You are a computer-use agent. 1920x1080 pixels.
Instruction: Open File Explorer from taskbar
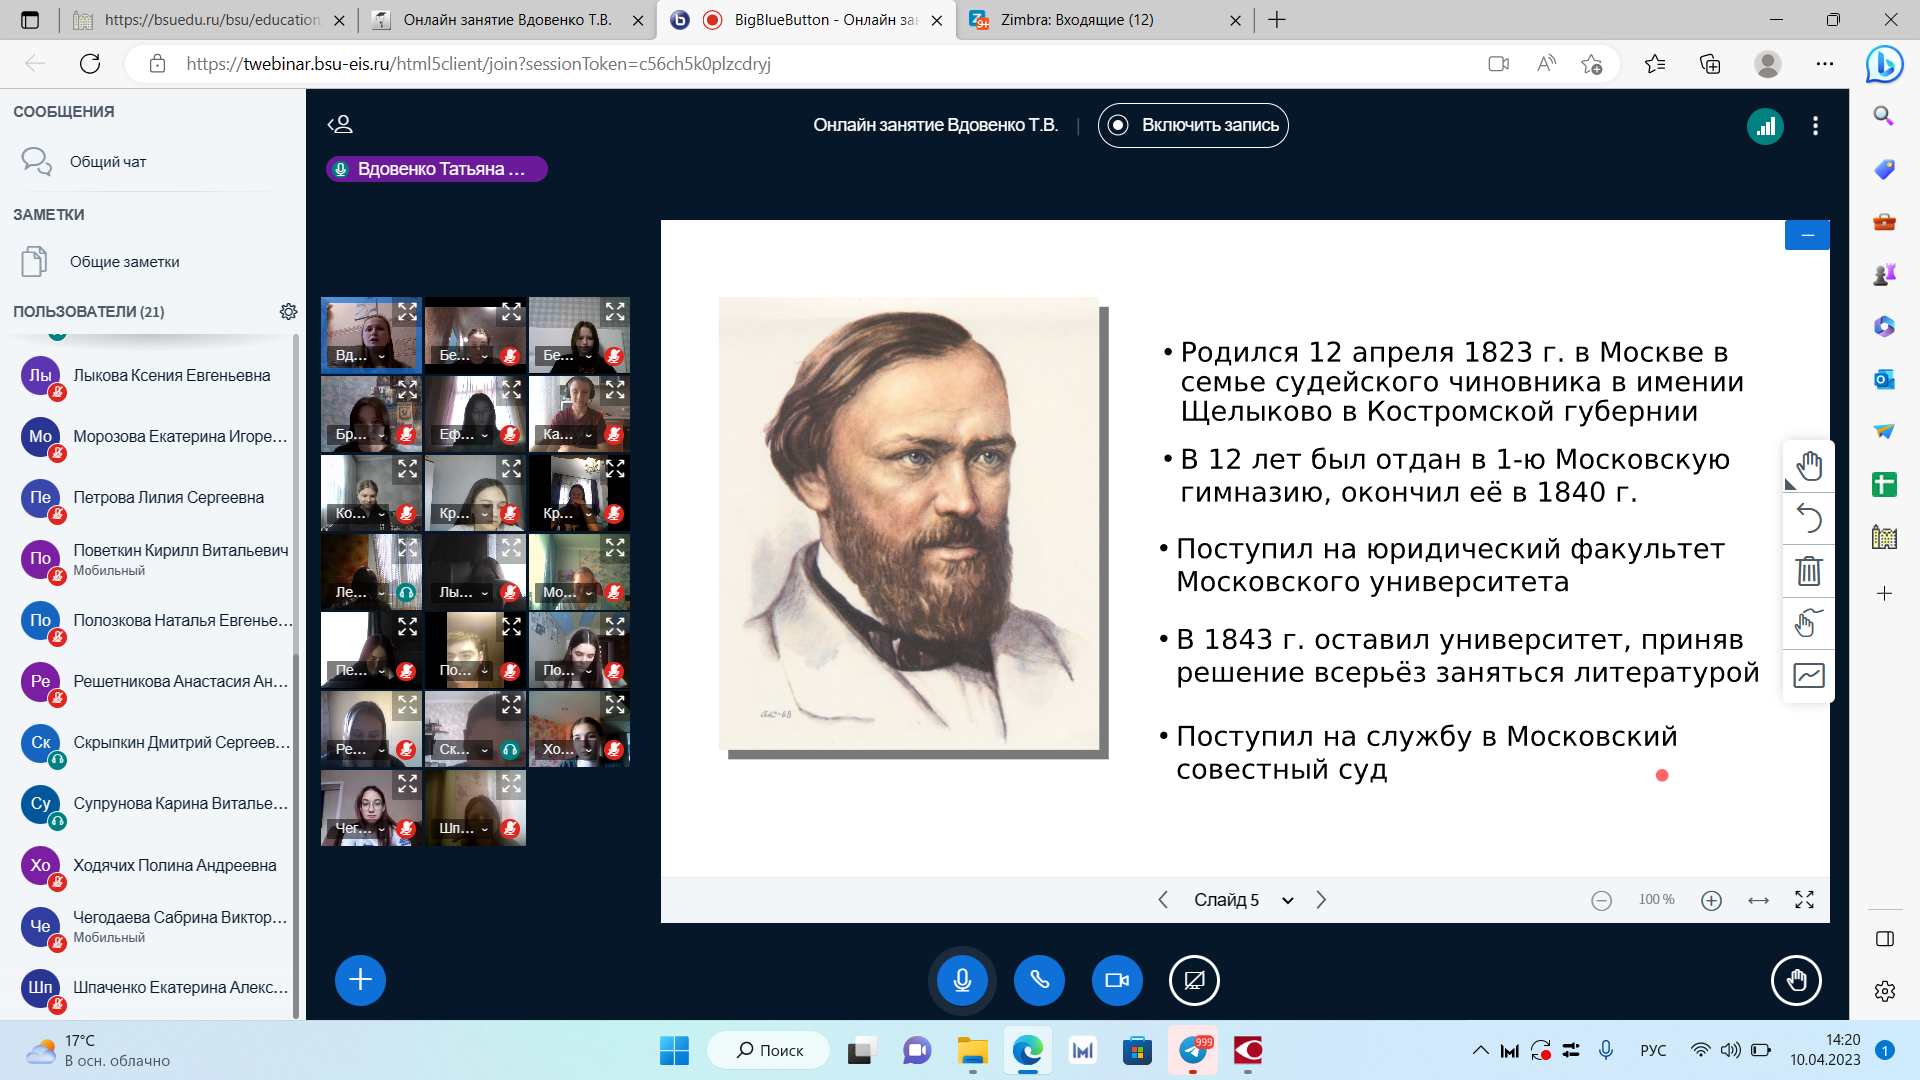(972, 1051)
